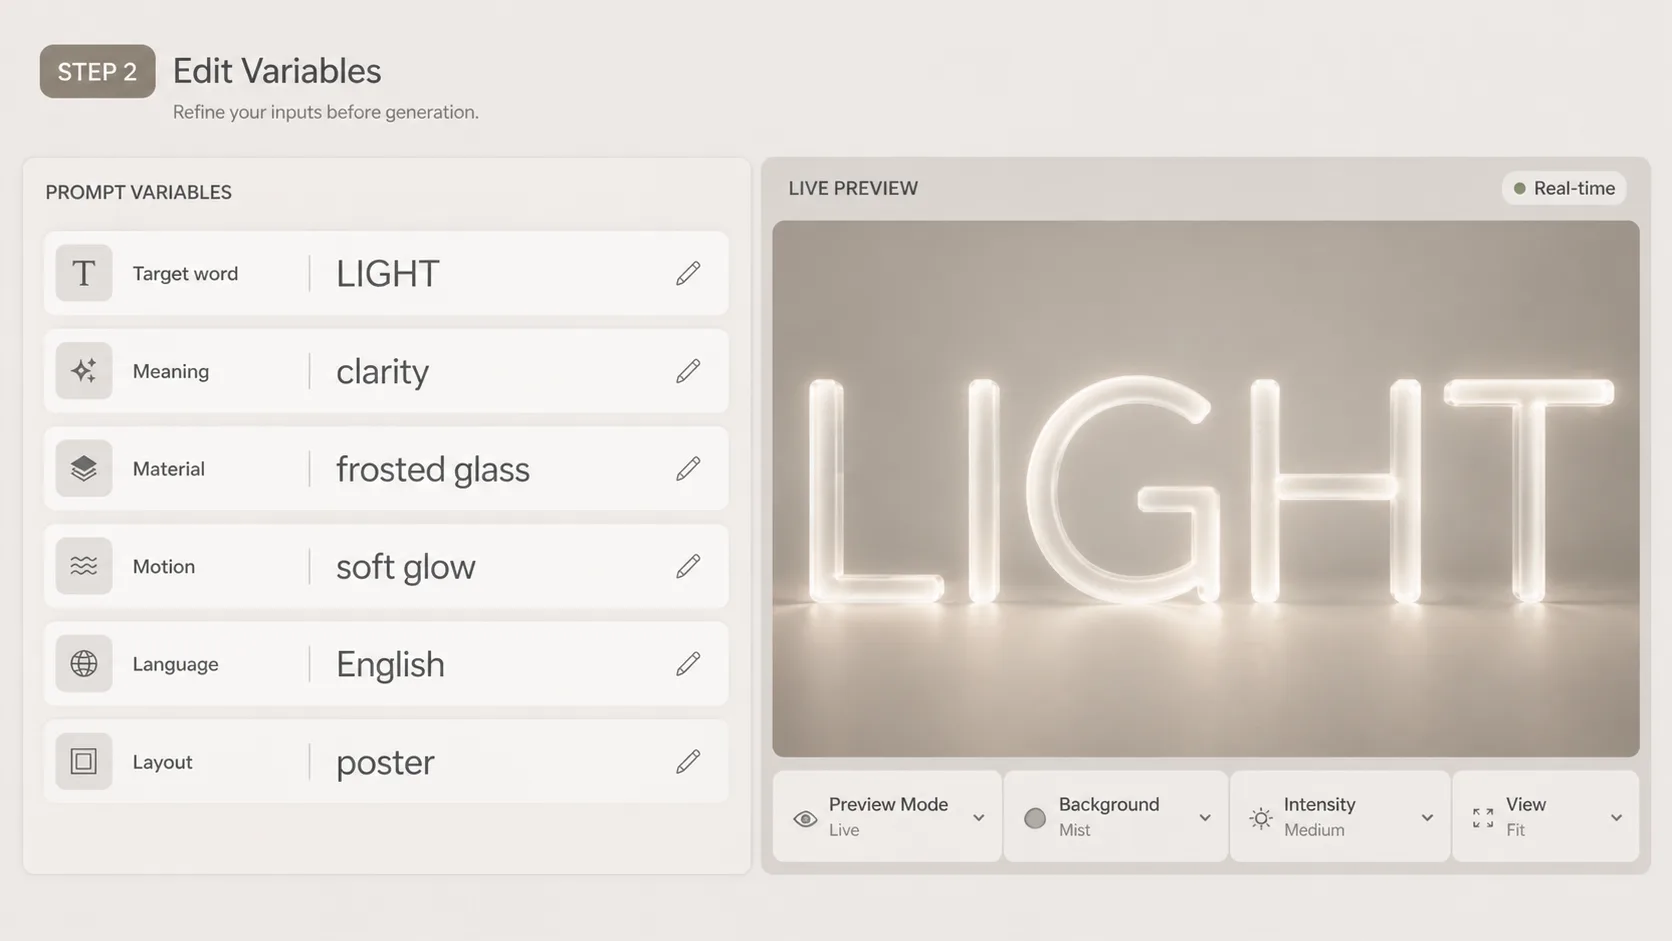
Task: Click the Meaning sparkle icon
Action: pyautogui.click(x=84, y=369)
